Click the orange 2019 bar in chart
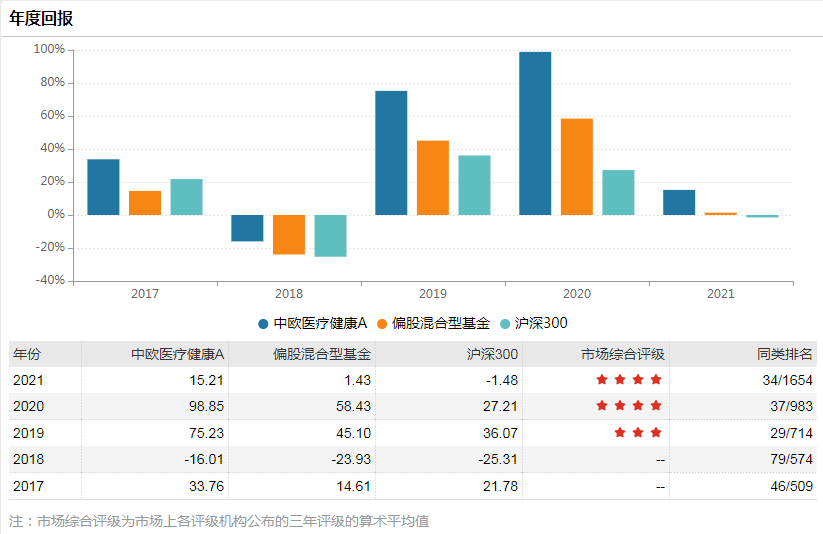Screen dimensions: 823x534 click(x=433, y=177)
